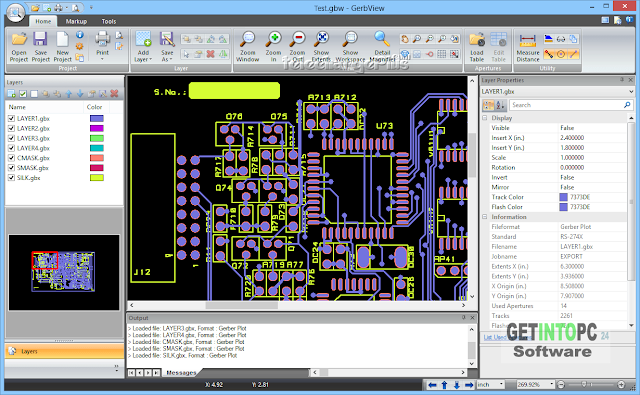
Task: Click red delete icon in Layers toolbar
Action: [x=114, y=94]
